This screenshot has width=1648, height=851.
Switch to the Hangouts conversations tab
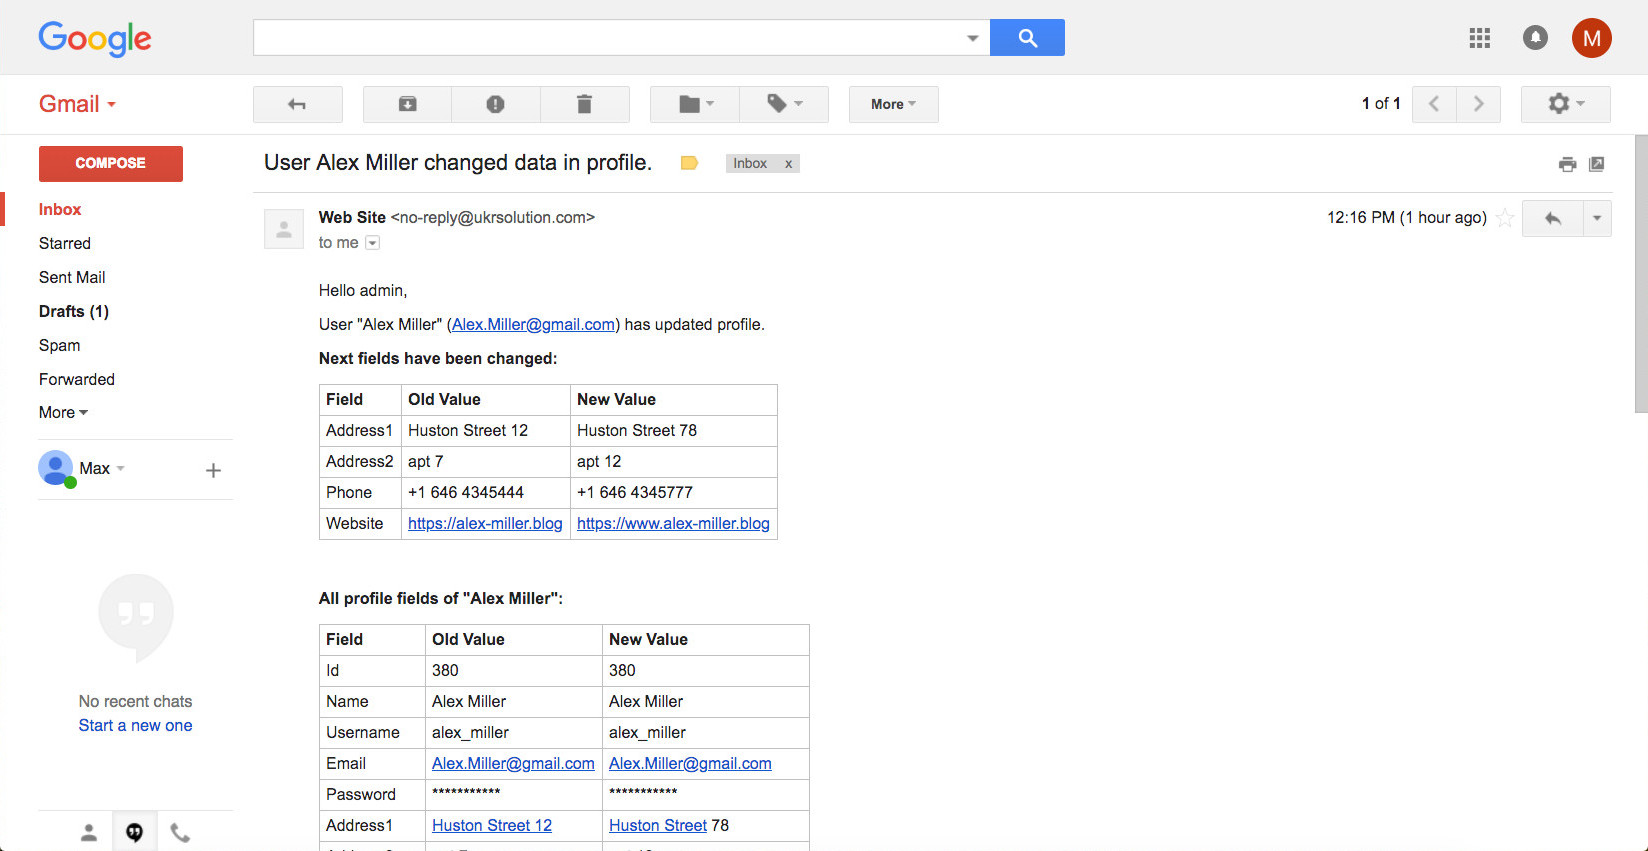[x=134, y=832]
